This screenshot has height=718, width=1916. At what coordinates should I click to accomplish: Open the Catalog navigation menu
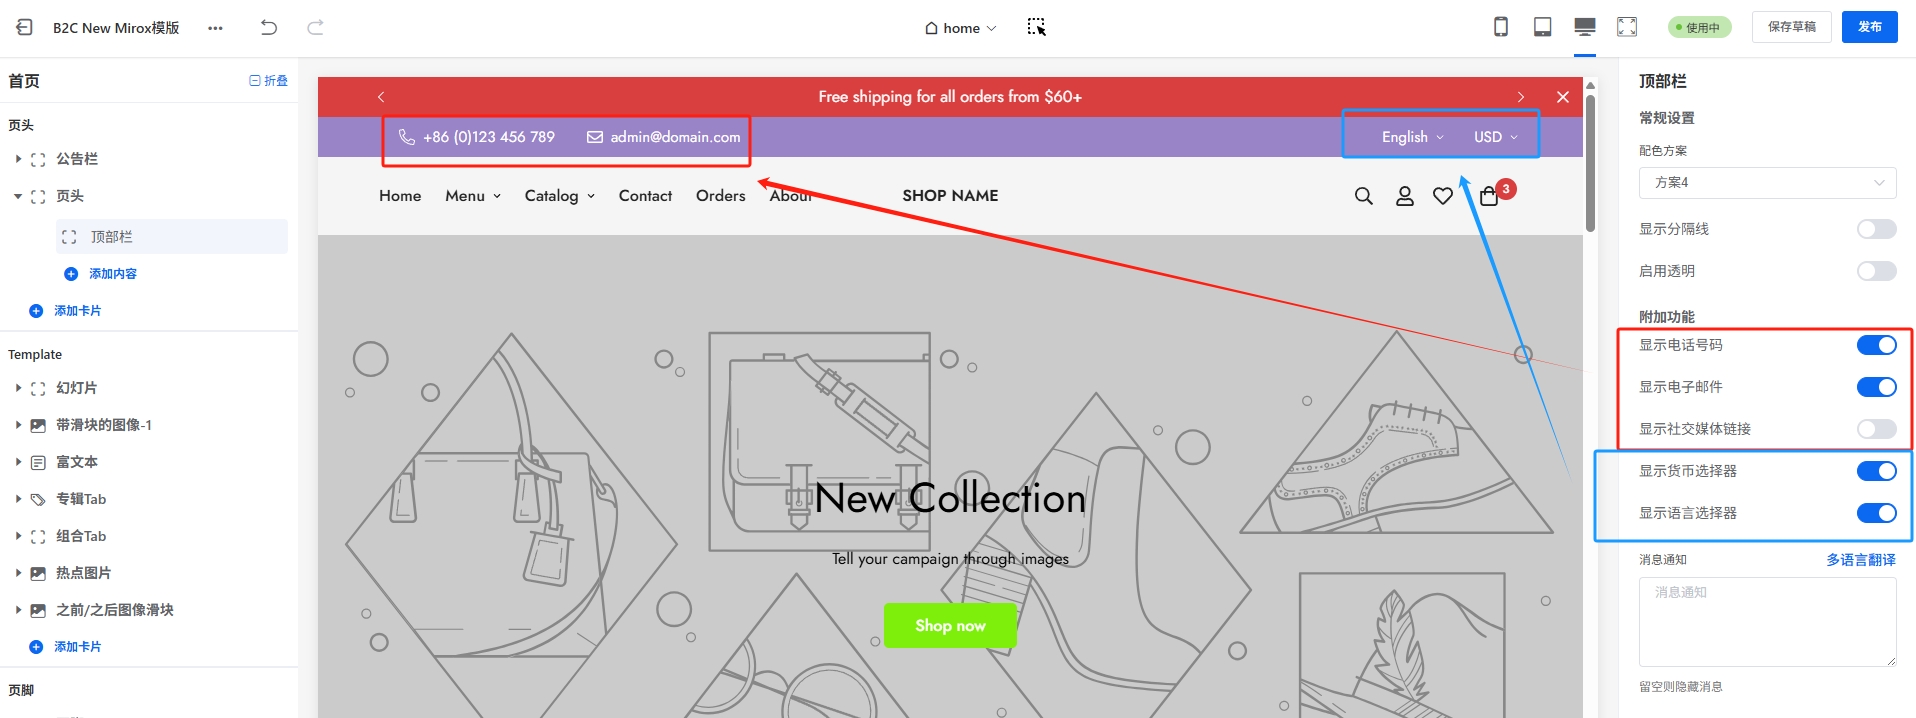pyautogui.click(x=559, y=196)
